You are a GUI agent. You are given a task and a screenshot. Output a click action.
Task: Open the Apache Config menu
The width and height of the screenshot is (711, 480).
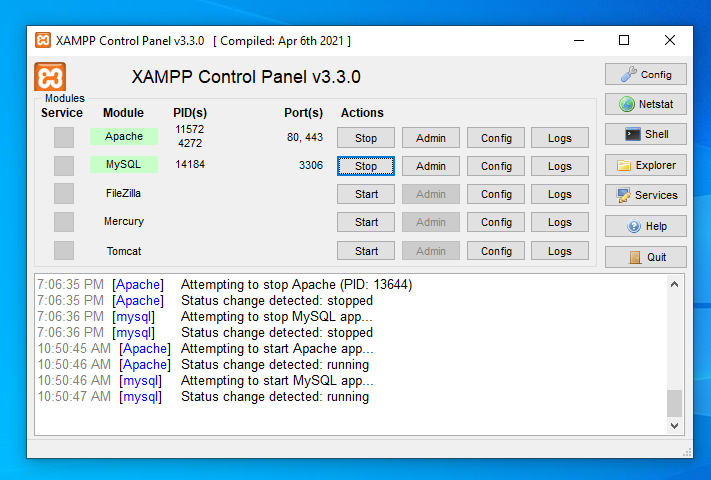[x=496, y=138]
